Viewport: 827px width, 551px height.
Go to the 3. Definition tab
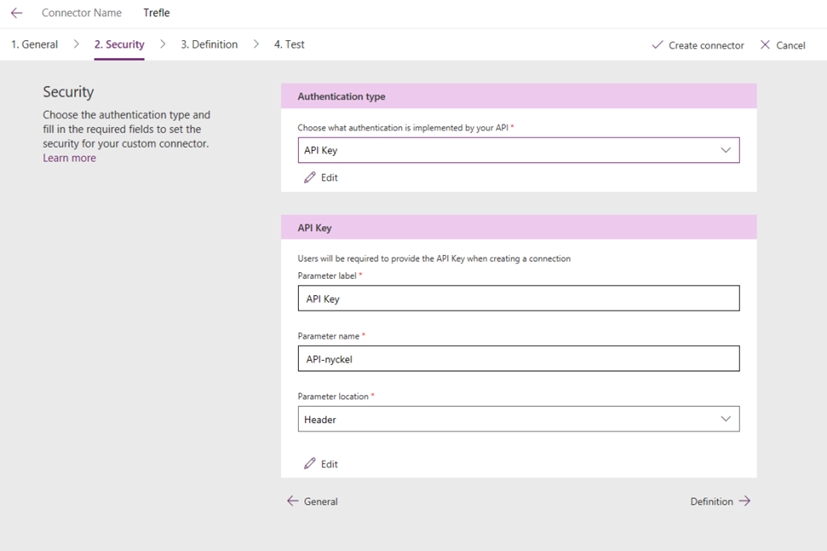(209, 44)
